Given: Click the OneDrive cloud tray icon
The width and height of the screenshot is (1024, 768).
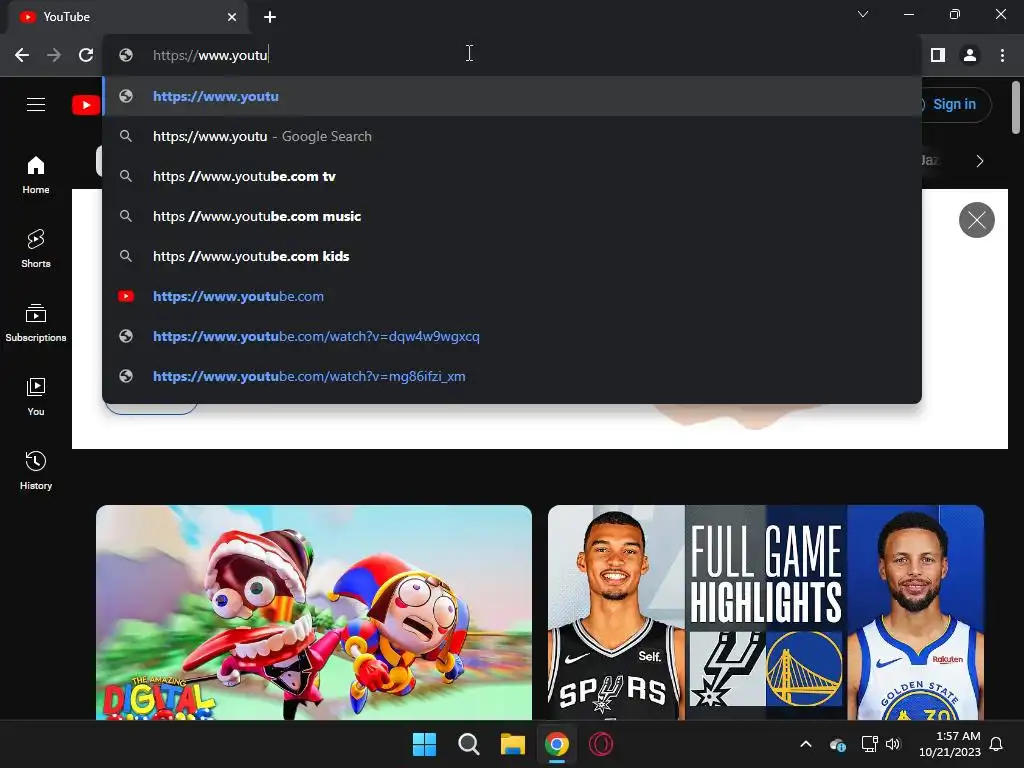Looking at the screenshot, I should click(x=838, y=744).
